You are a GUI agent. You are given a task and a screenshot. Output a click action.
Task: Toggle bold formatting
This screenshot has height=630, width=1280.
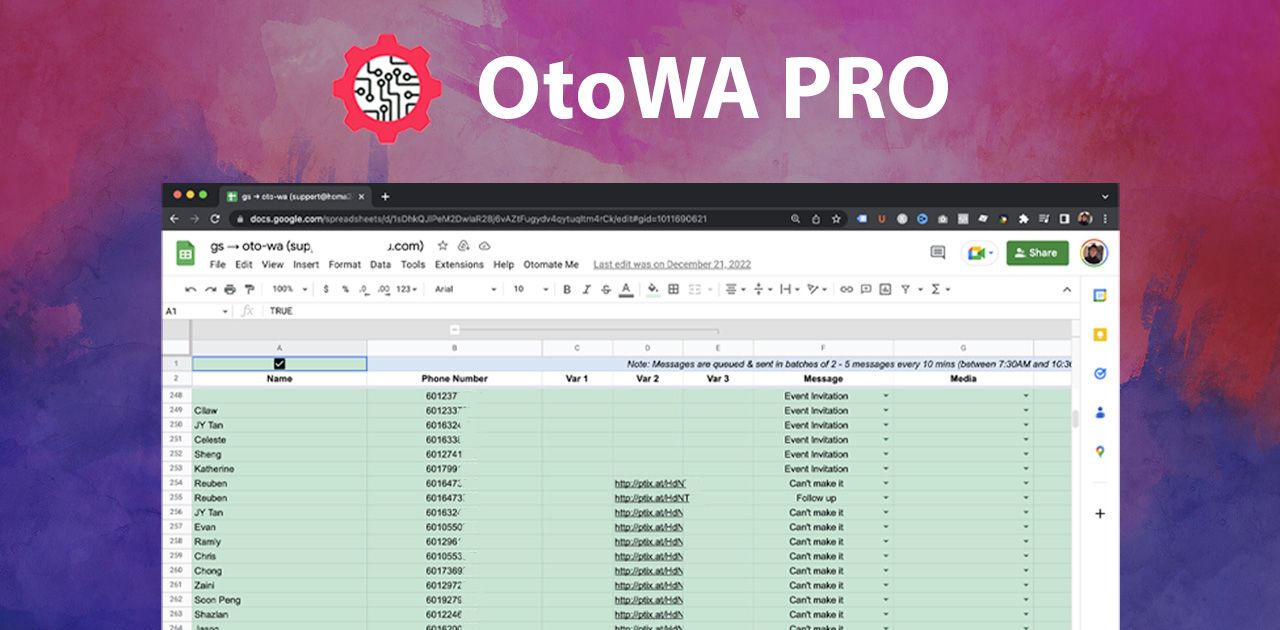566,289
